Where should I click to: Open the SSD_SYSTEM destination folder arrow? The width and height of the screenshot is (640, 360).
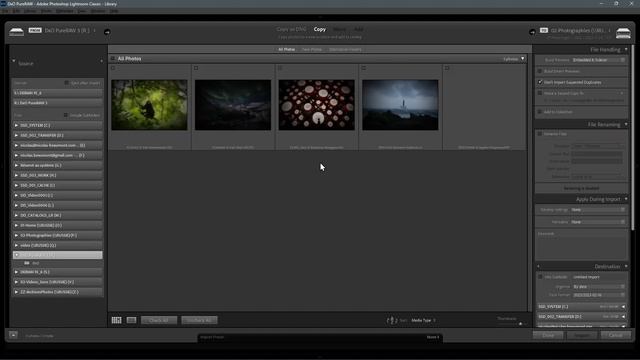tap(623, 307)
